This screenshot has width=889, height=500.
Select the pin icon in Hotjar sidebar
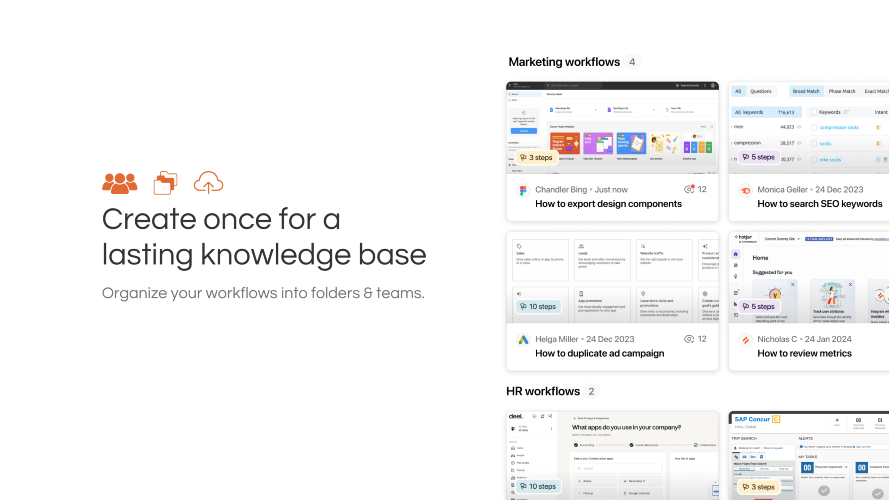[735, 277]
